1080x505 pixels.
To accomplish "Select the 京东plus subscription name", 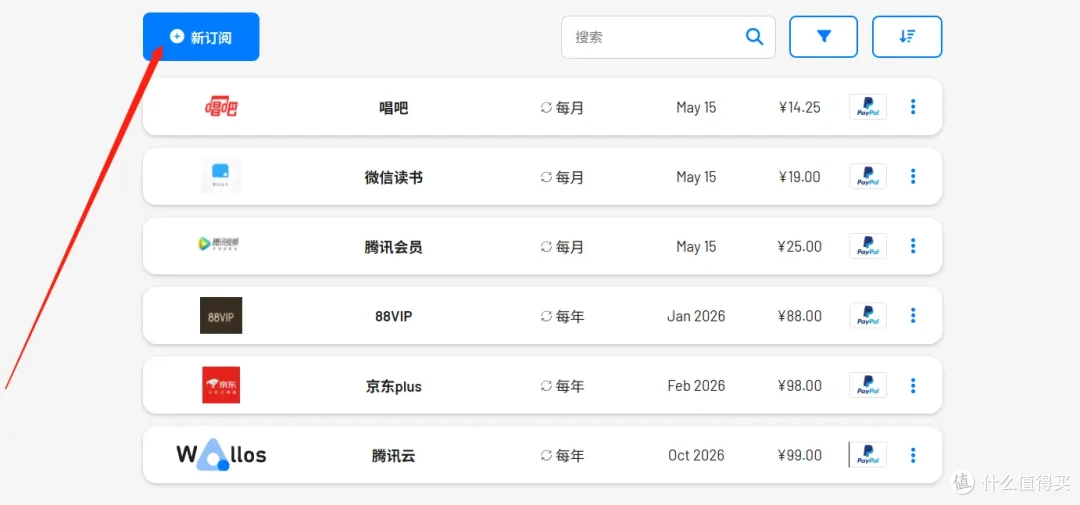I will [394, 387].
